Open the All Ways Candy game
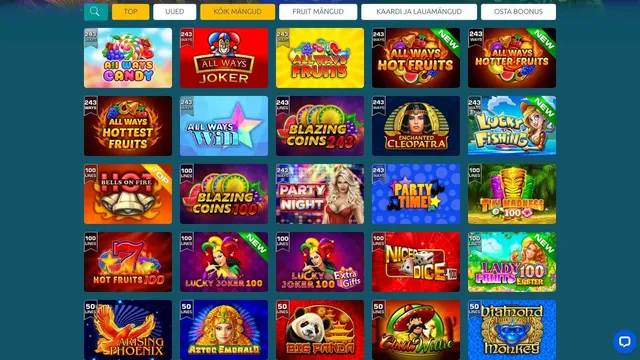The height and width of the screenshot is (360, 640). click(128, 58)
